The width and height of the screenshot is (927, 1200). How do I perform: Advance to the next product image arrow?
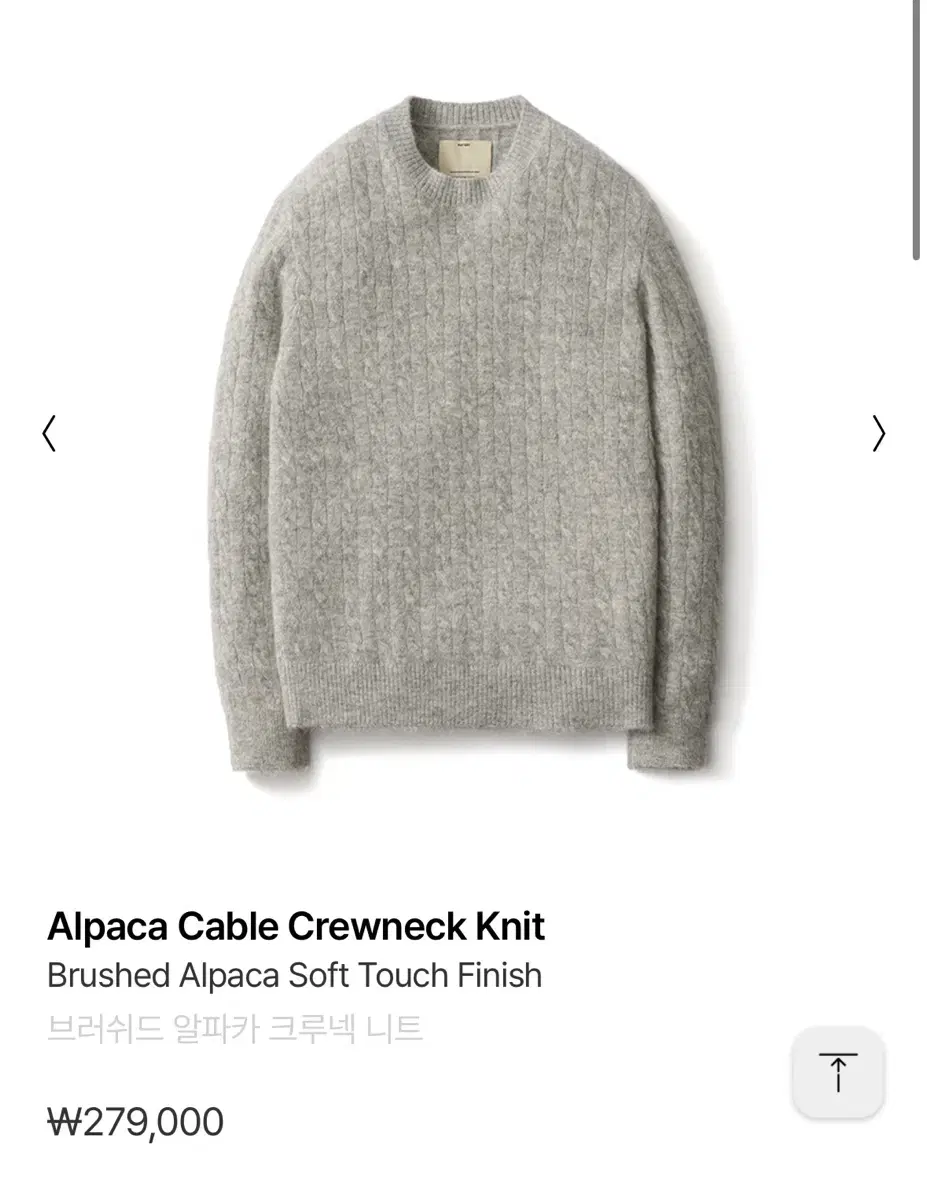[878, 434]
